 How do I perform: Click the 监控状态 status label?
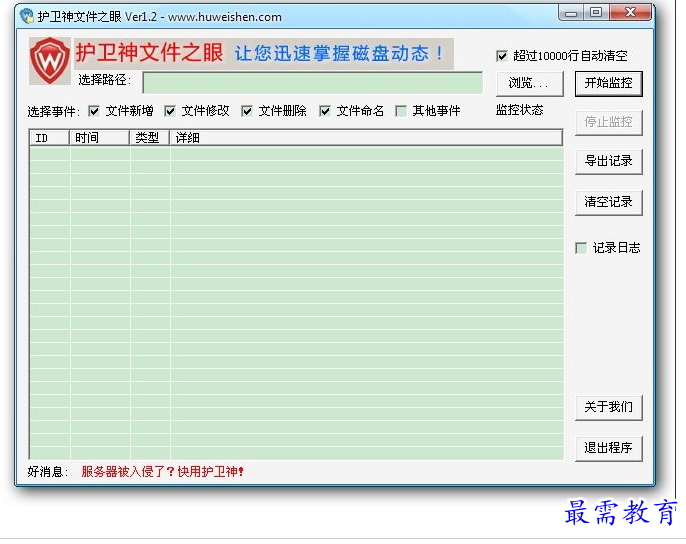[x=519, y=110]
